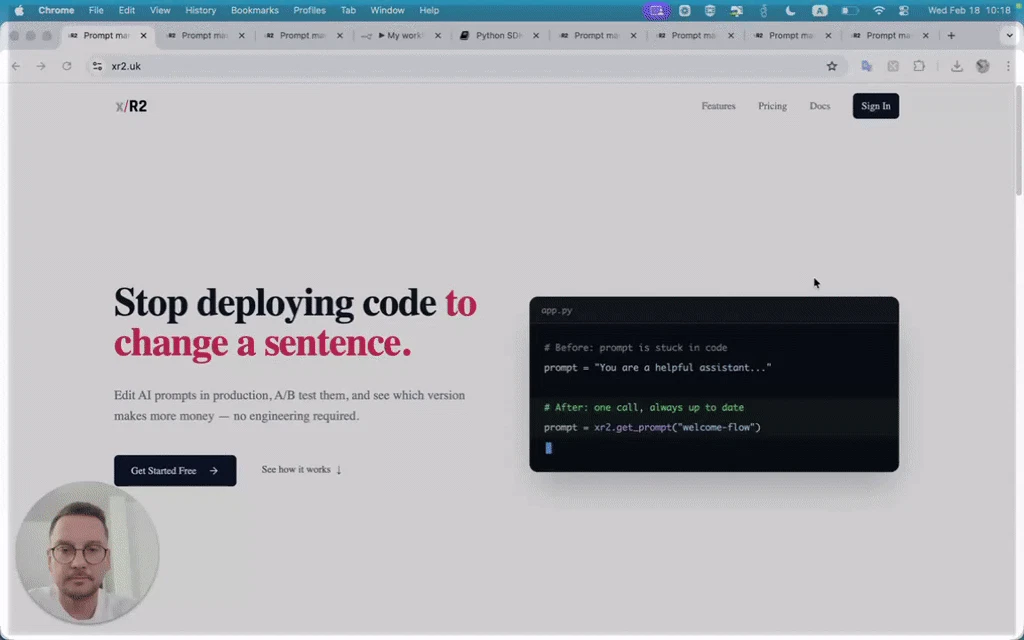This screenshot has height=640, width=1024.
Task: Click the '# Before: prompt is stuck in code' comment
Action: click(635, 347)
